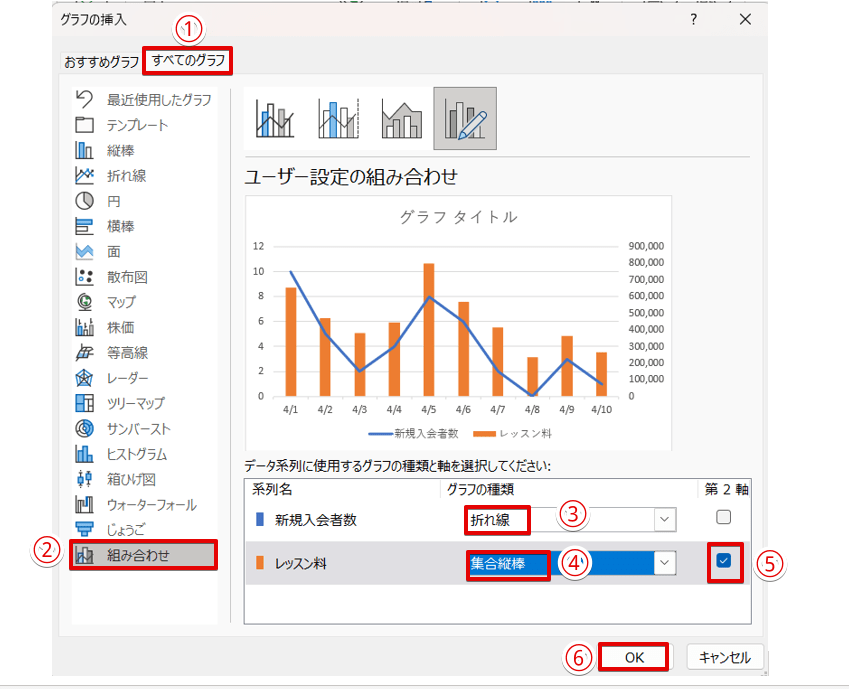This screenshot has width=849, height=689.
Task: Open the ヒストグラム histogram category
Action: click(x=138, y=454)
